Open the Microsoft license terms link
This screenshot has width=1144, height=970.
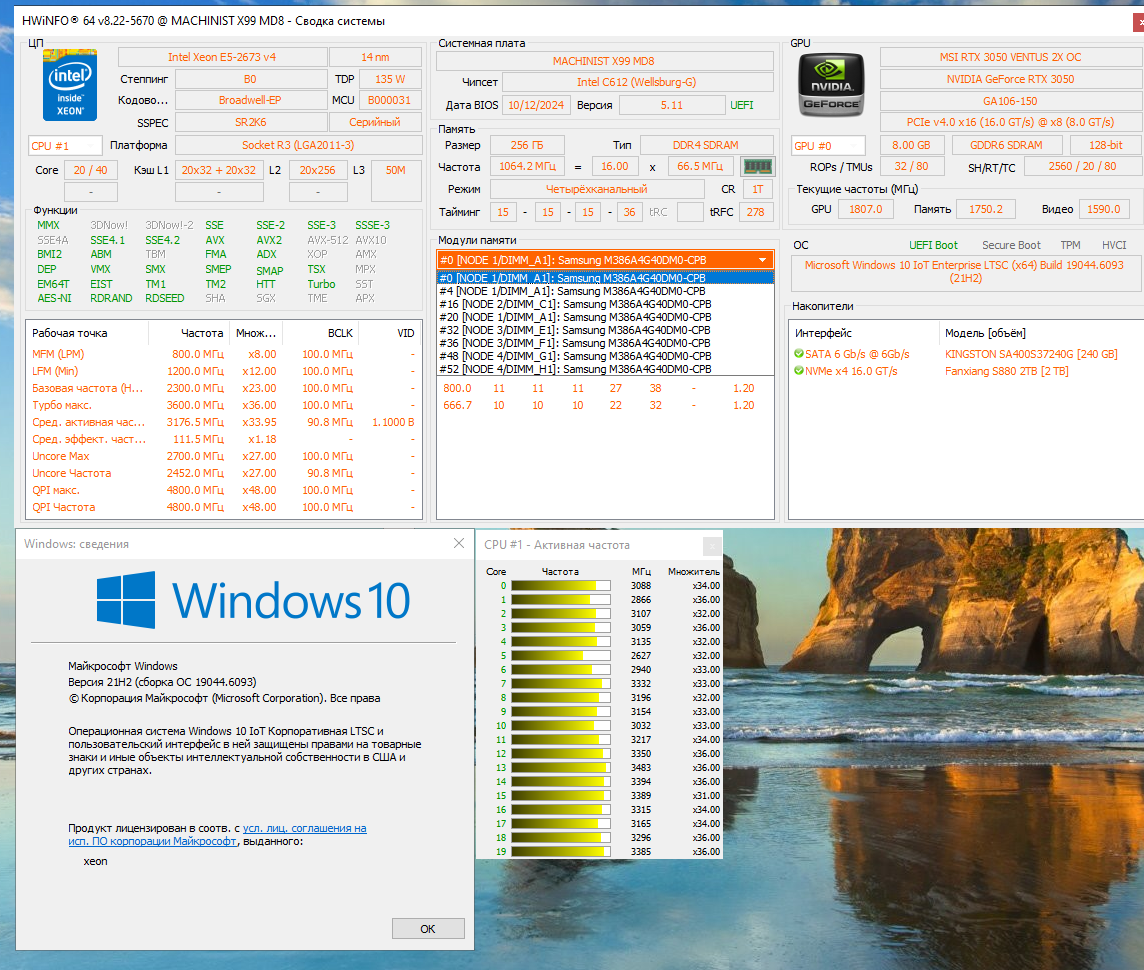[217, 834]
